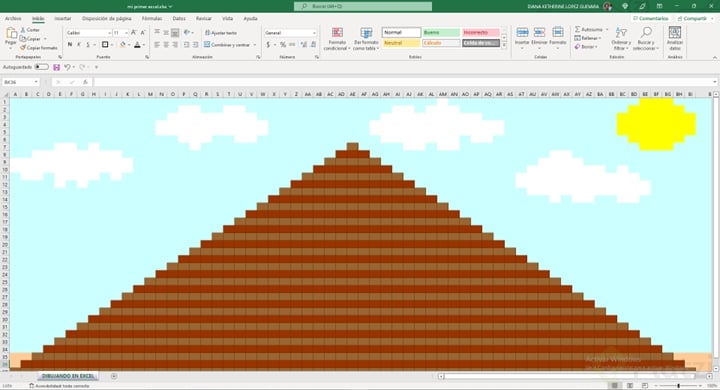Switch to the Insertar tab
Screen dimensions: 720x390
click(62, 18)
